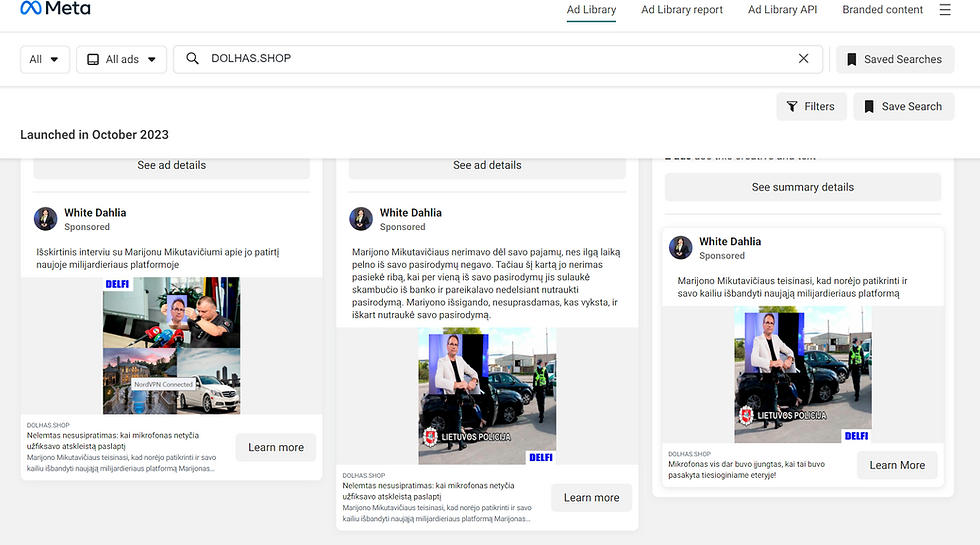Click first ad headline 'Nelemtas nesusipratimas'
Viewport: 980px width, 545px height.
[x=112, y=441]
